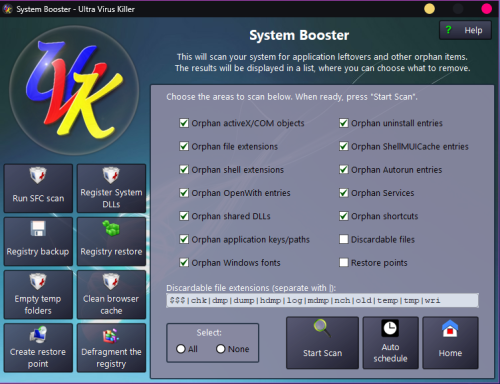Click the Defragment the registry label
The height and width of the screenshot is (384, 500).
pos(111,358)
